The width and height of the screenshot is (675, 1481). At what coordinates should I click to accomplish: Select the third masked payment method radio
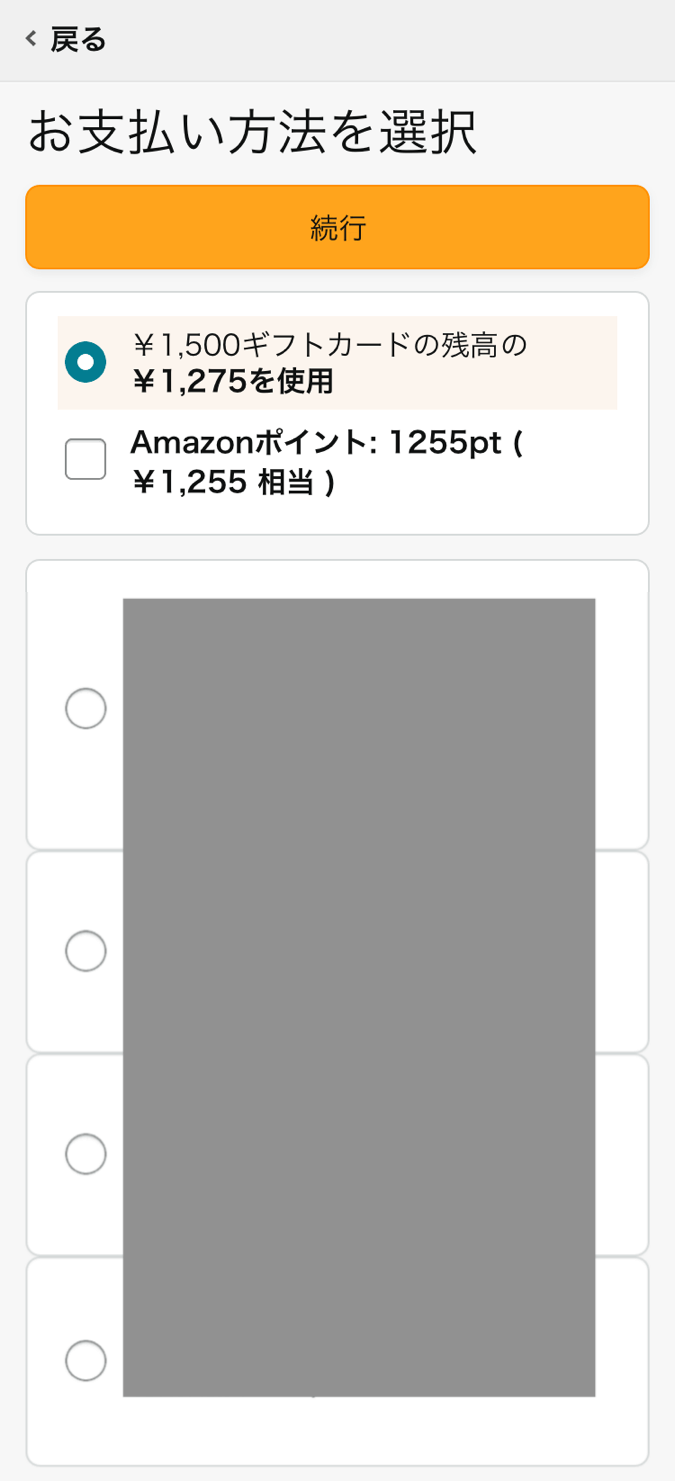(x=85, y=1153)
